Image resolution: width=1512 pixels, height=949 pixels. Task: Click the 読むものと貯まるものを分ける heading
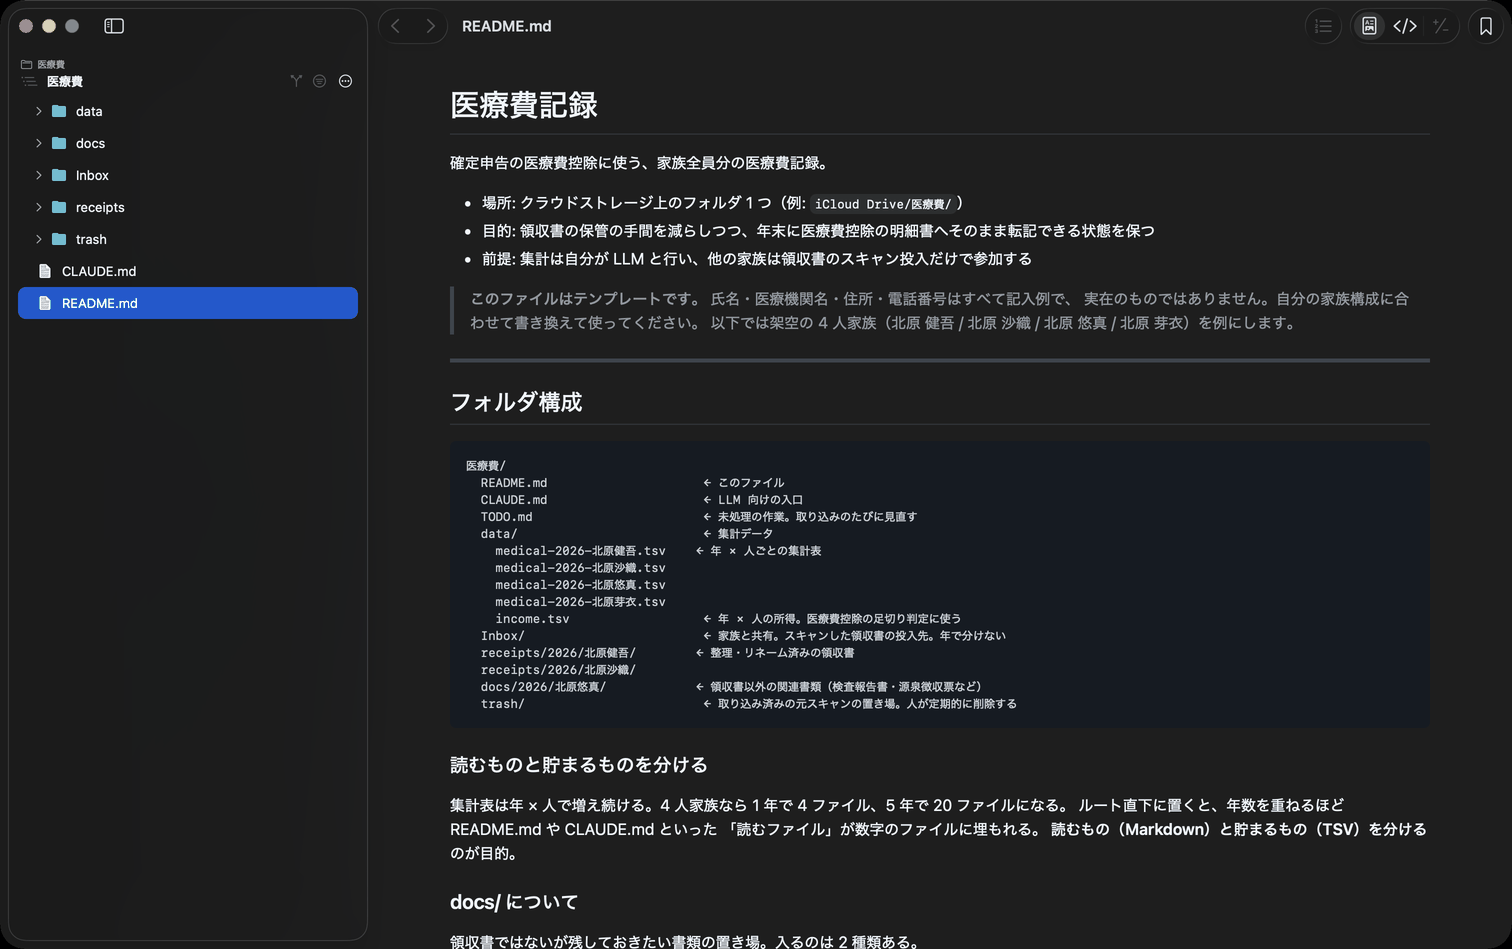pyautogui.click(x=579, y=765)
